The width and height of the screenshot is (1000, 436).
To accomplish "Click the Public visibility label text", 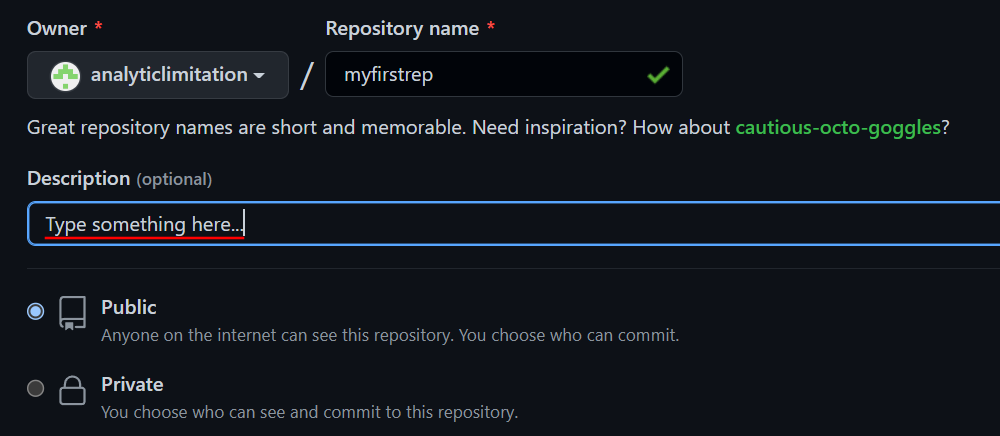I will [129, 307].
